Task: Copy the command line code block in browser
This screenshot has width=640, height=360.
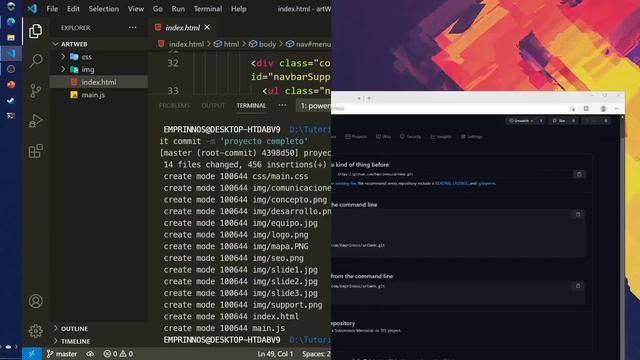Action: (x=578, y=214)
